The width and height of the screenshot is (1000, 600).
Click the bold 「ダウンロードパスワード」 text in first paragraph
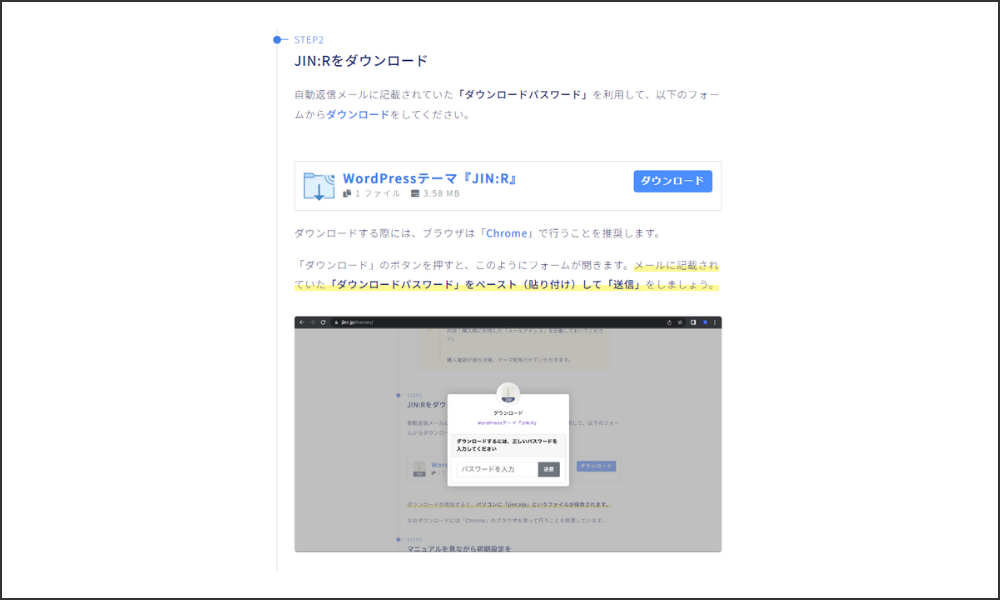click(522, 95)
